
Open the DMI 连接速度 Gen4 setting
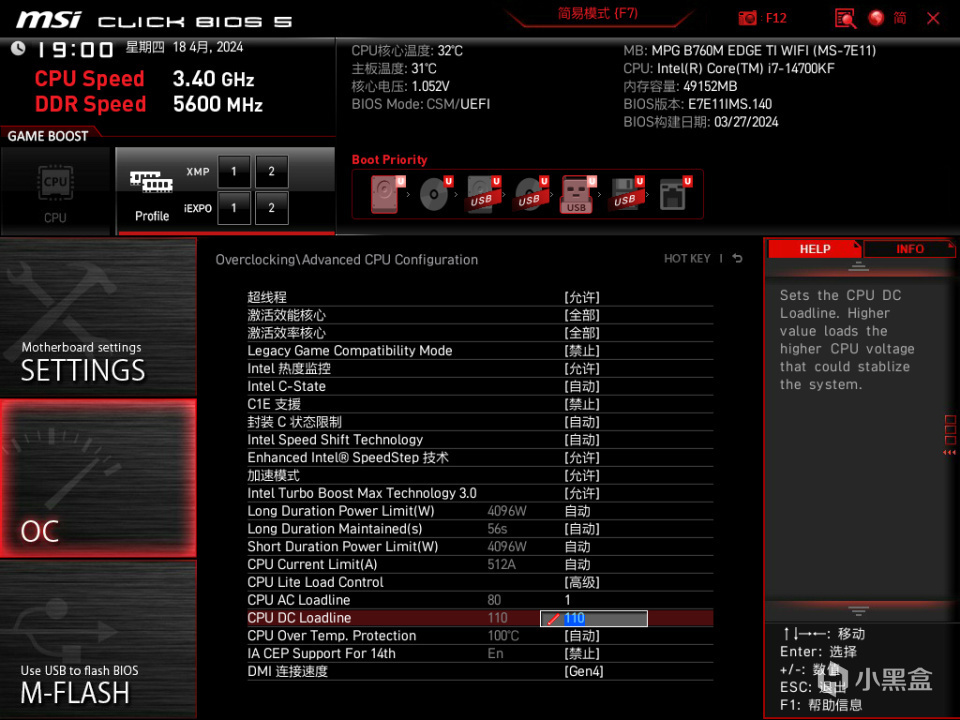pyautogui.click(x=583, y=672)
